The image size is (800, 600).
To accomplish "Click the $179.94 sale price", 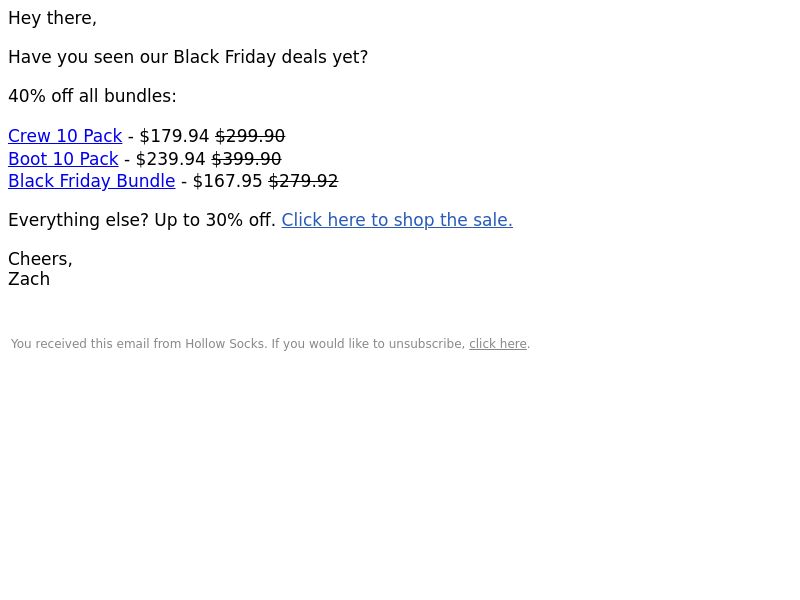I will 174,136.
